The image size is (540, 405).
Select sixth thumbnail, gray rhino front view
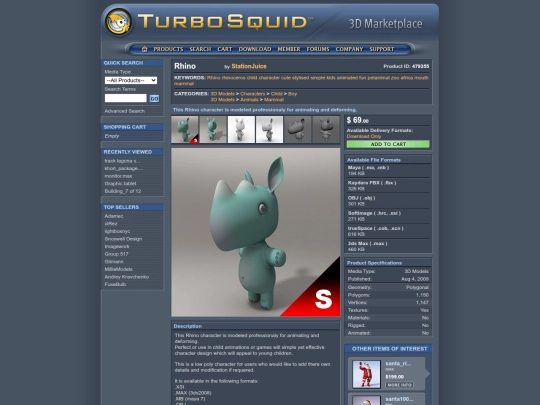coord(326,129)
